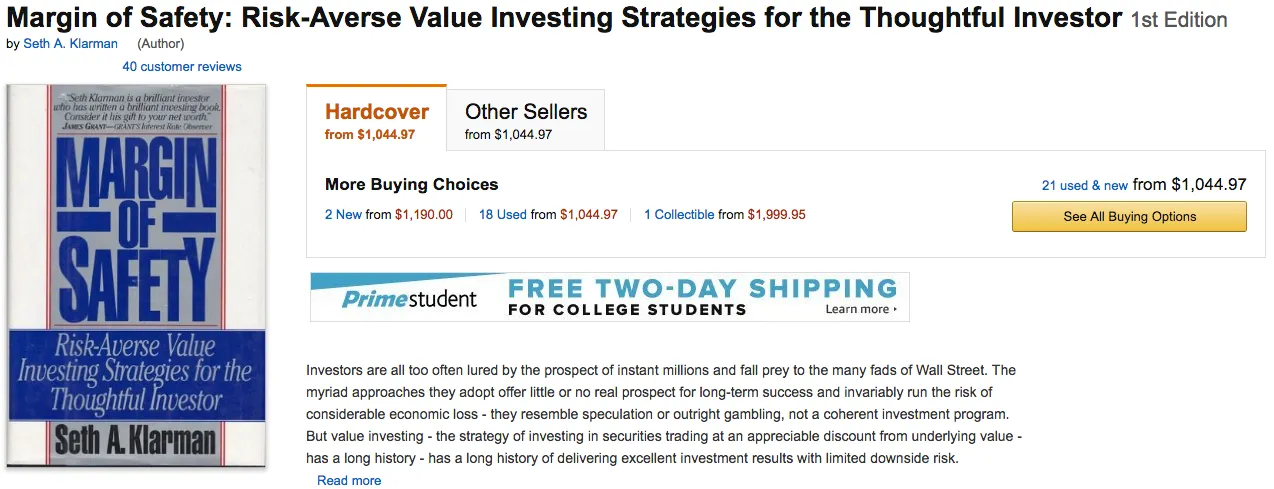Click the Free Two-Day Shipping banner headline
This screenshot has width=1274, height=489.
pyautogui.click(x=702, y=290)
